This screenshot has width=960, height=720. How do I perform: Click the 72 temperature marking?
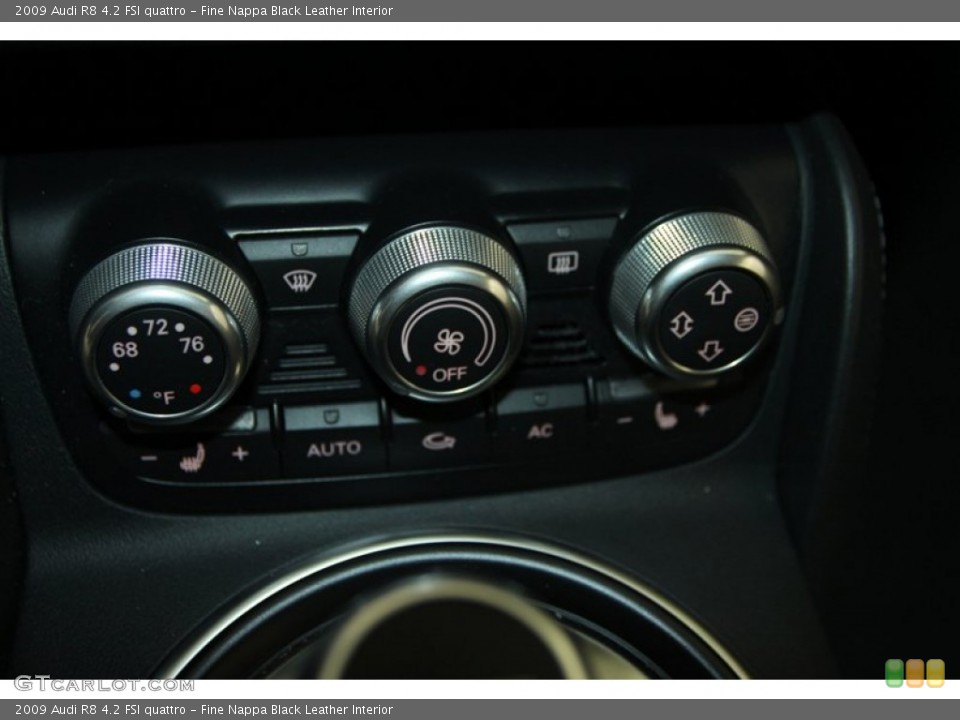click(156, 328)
